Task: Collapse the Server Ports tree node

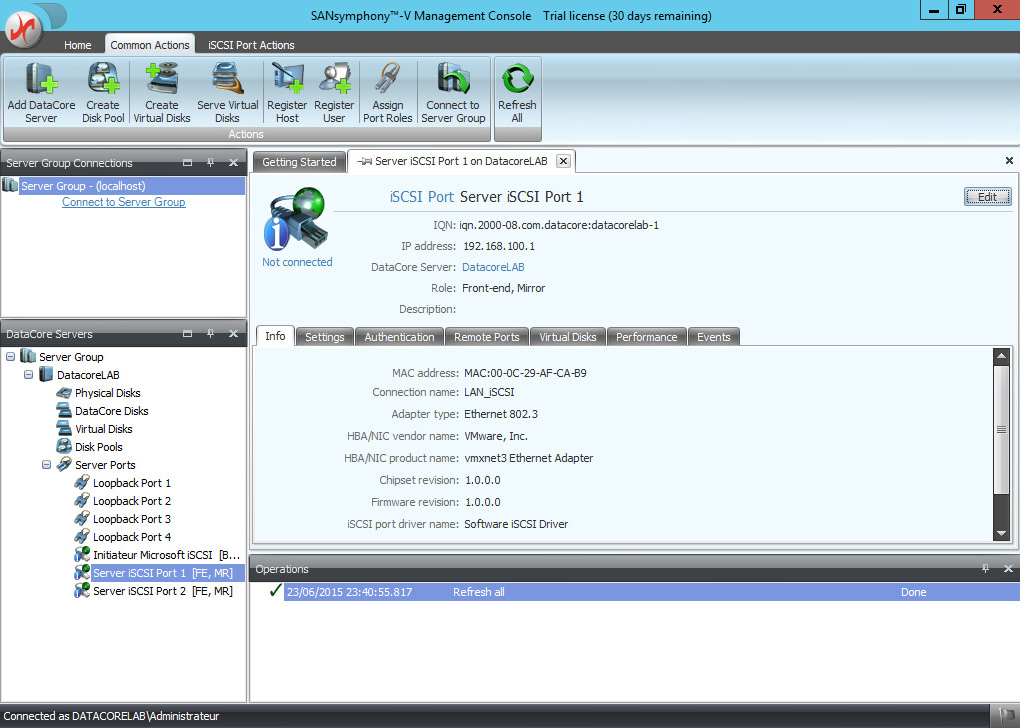Action: (x=46, y=465)
